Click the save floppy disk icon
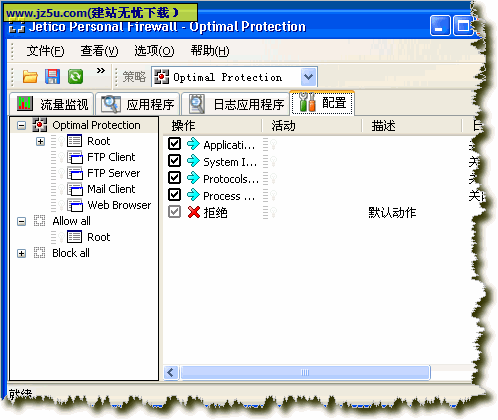This screenshot has width=498, height=420. tap(53, 77)
